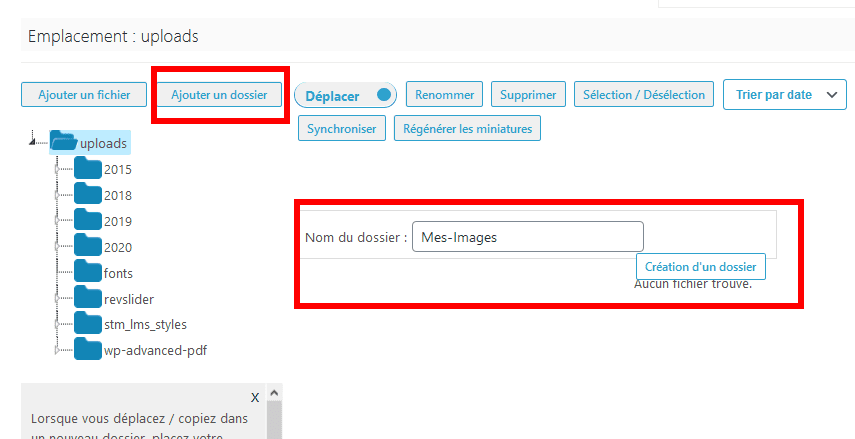Click the wp-advanced-pdf folder icon

[x=88, y=348]
